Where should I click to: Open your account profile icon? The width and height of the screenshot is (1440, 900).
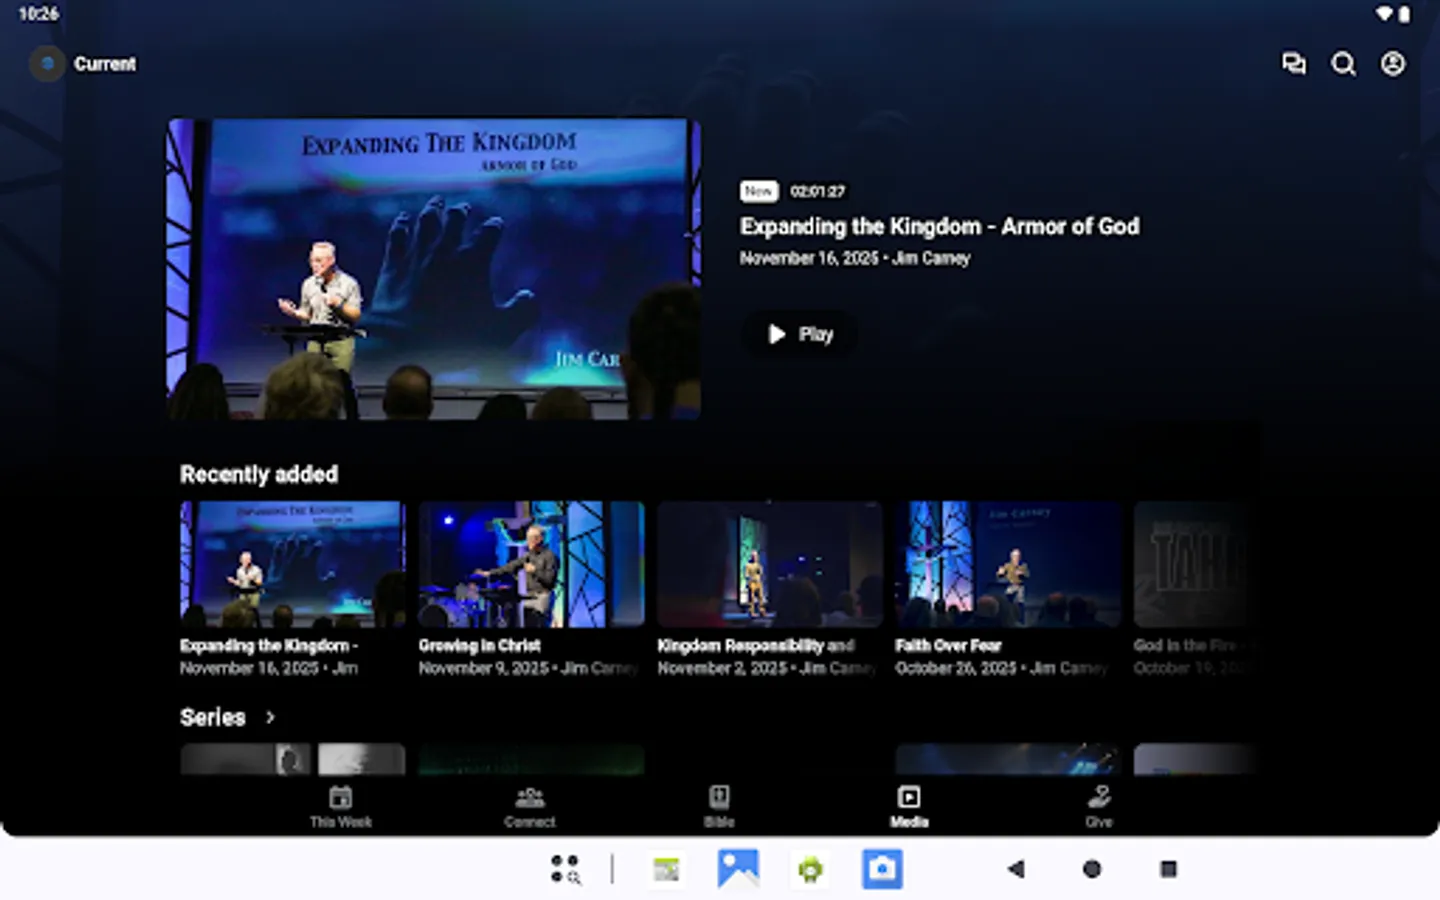pos(1392,64)
